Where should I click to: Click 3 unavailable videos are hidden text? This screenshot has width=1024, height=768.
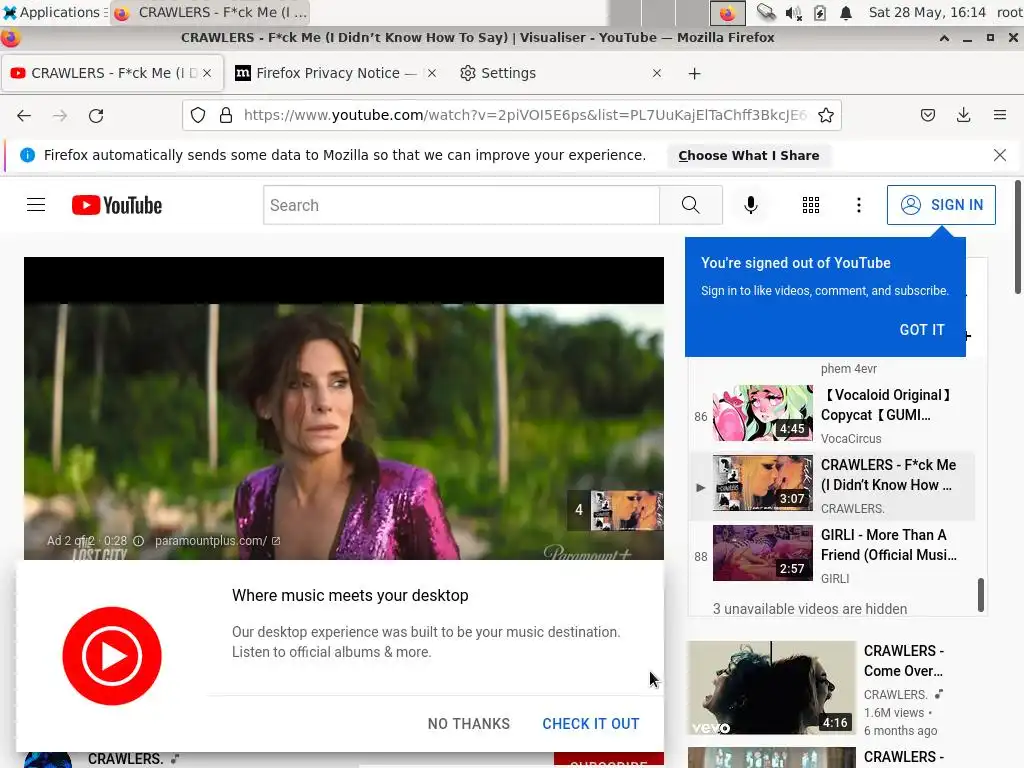pyautogui.click(x=810, y=609)
